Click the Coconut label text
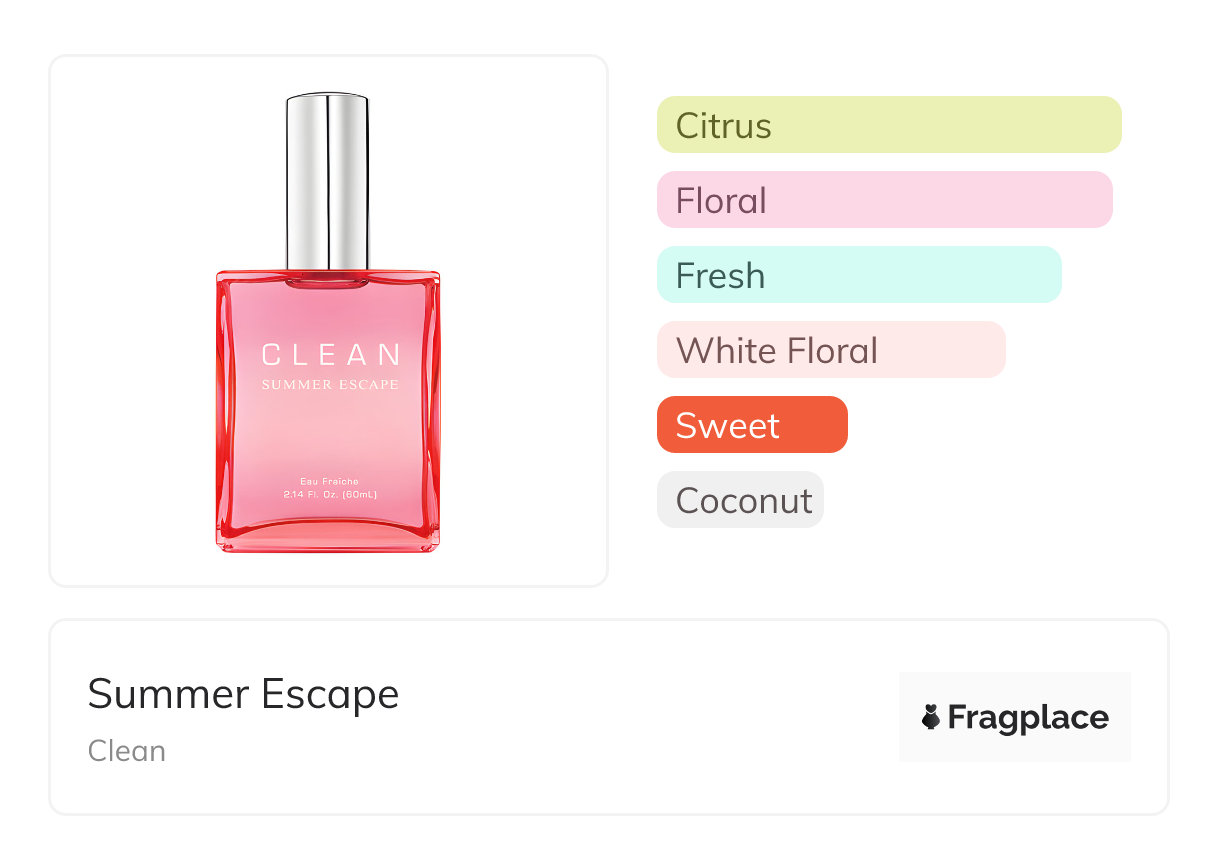The height and width of the screenshot is (864, 1218). coord(744,500)
